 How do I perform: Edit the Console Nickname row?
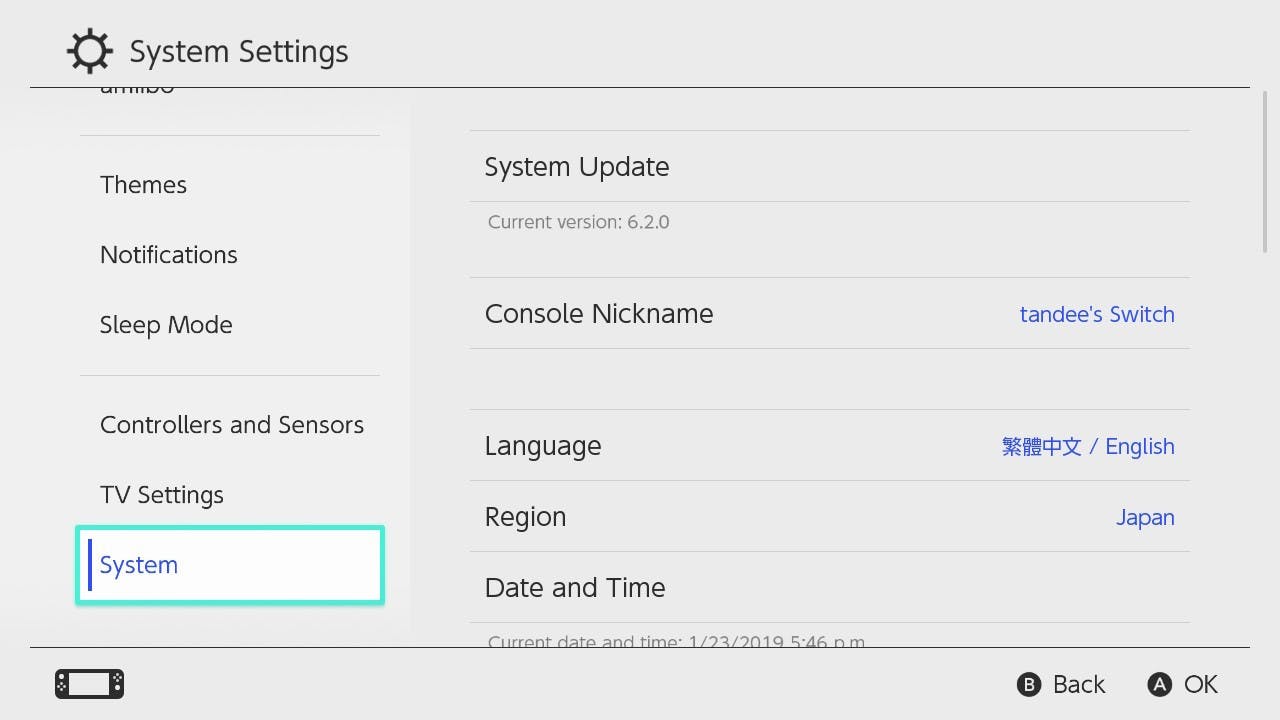point(829,313)
